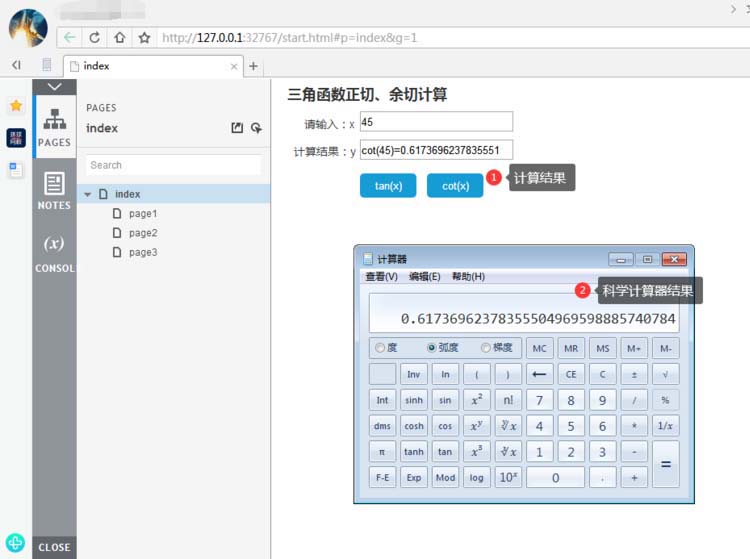Screen dimensions: 750x559
Task: Click the dark blue app icon in sidebar
Action: click(x=16, y=138)
